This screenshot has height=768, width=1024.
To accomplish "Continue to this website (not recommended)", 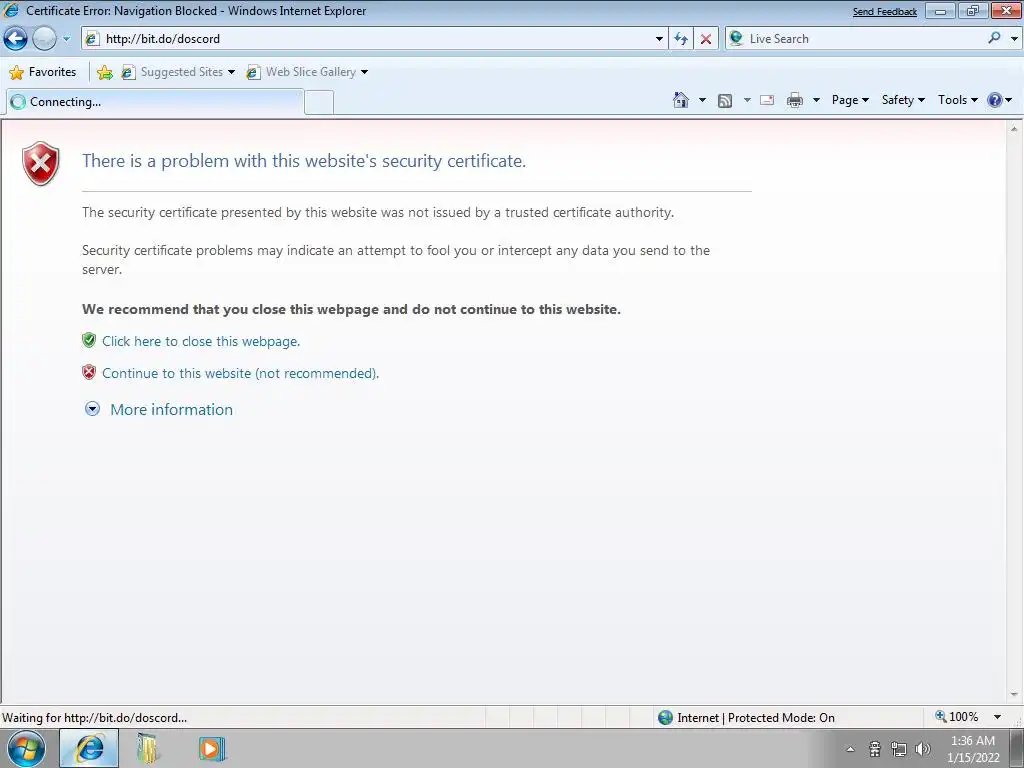I will (x=240, y=373).
